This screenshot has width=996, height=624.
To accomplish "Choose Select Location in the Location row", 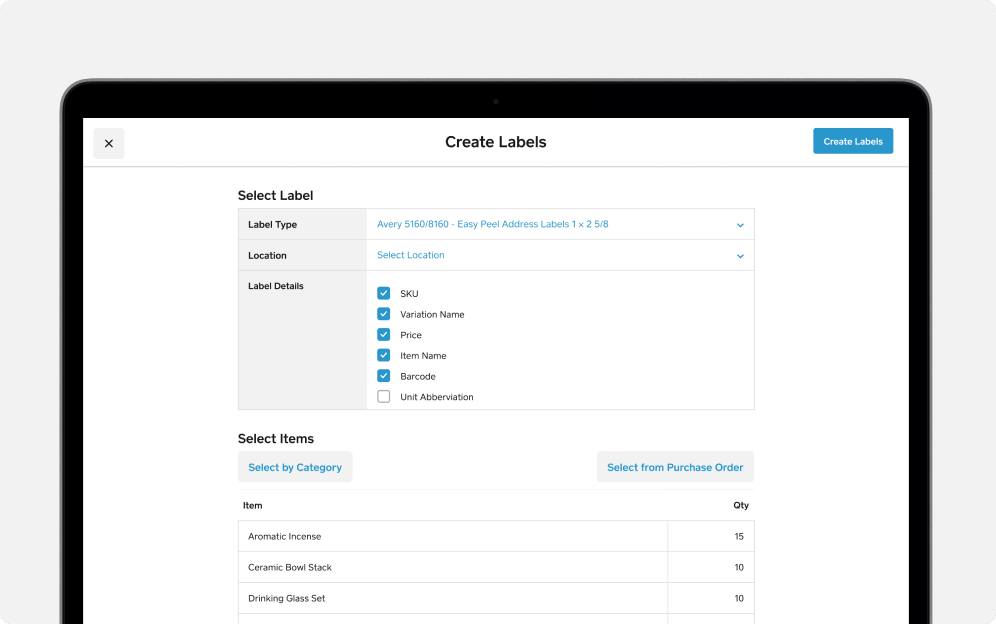I will point(410,255).
